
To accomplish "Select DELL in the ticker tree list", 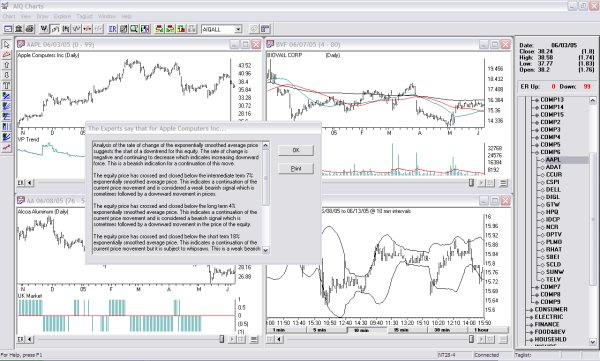I will point(553,189).
